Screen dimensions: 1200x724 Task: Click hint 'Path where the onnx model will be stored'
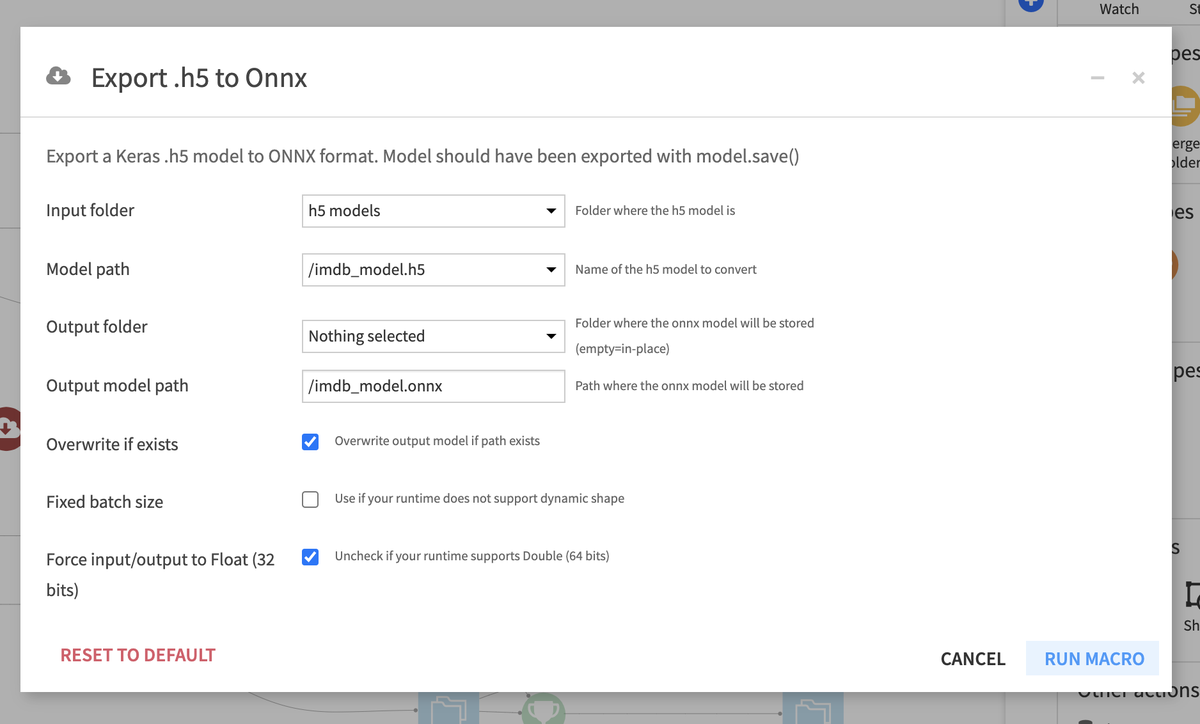point(689,386)
